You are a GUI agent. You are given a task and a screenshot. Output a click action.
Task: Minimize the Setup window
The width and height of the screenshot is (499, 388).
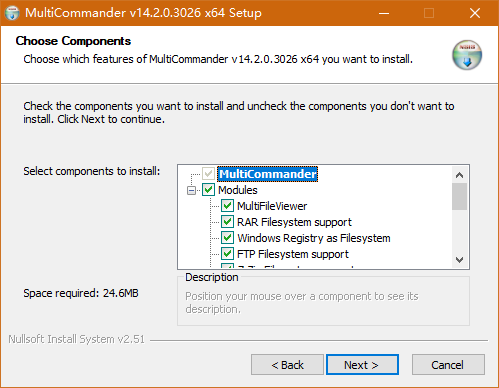(x=384, y=13)
